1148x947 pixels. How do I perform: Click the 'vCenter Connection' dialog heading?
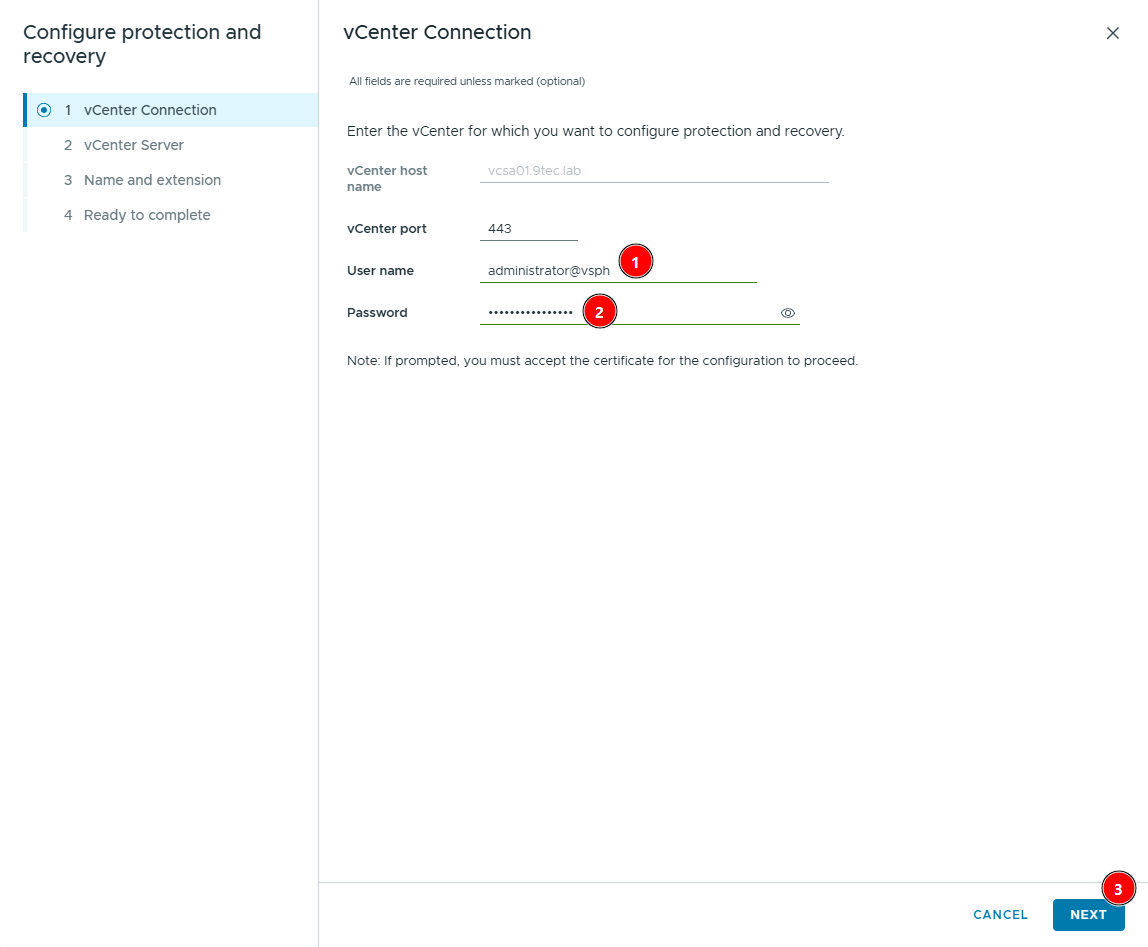coord(437,32)
